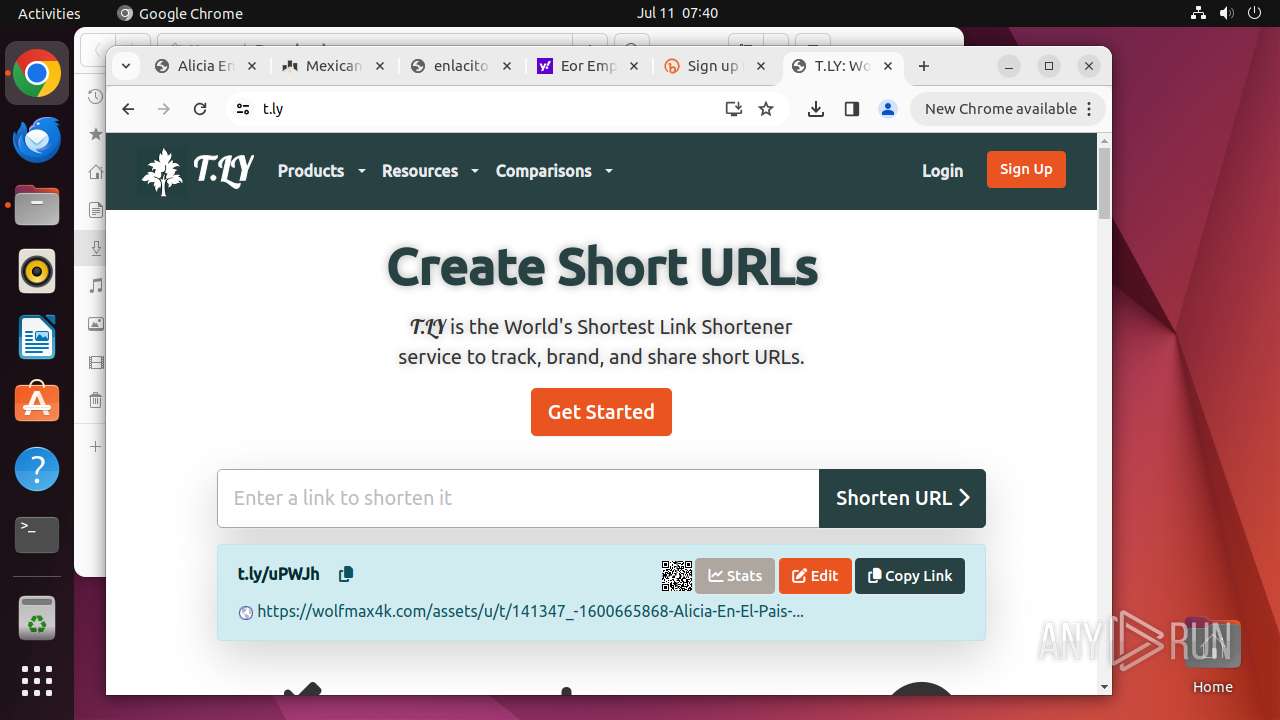Toggle the Chrome side panel icon

click(x=852, y=109)
